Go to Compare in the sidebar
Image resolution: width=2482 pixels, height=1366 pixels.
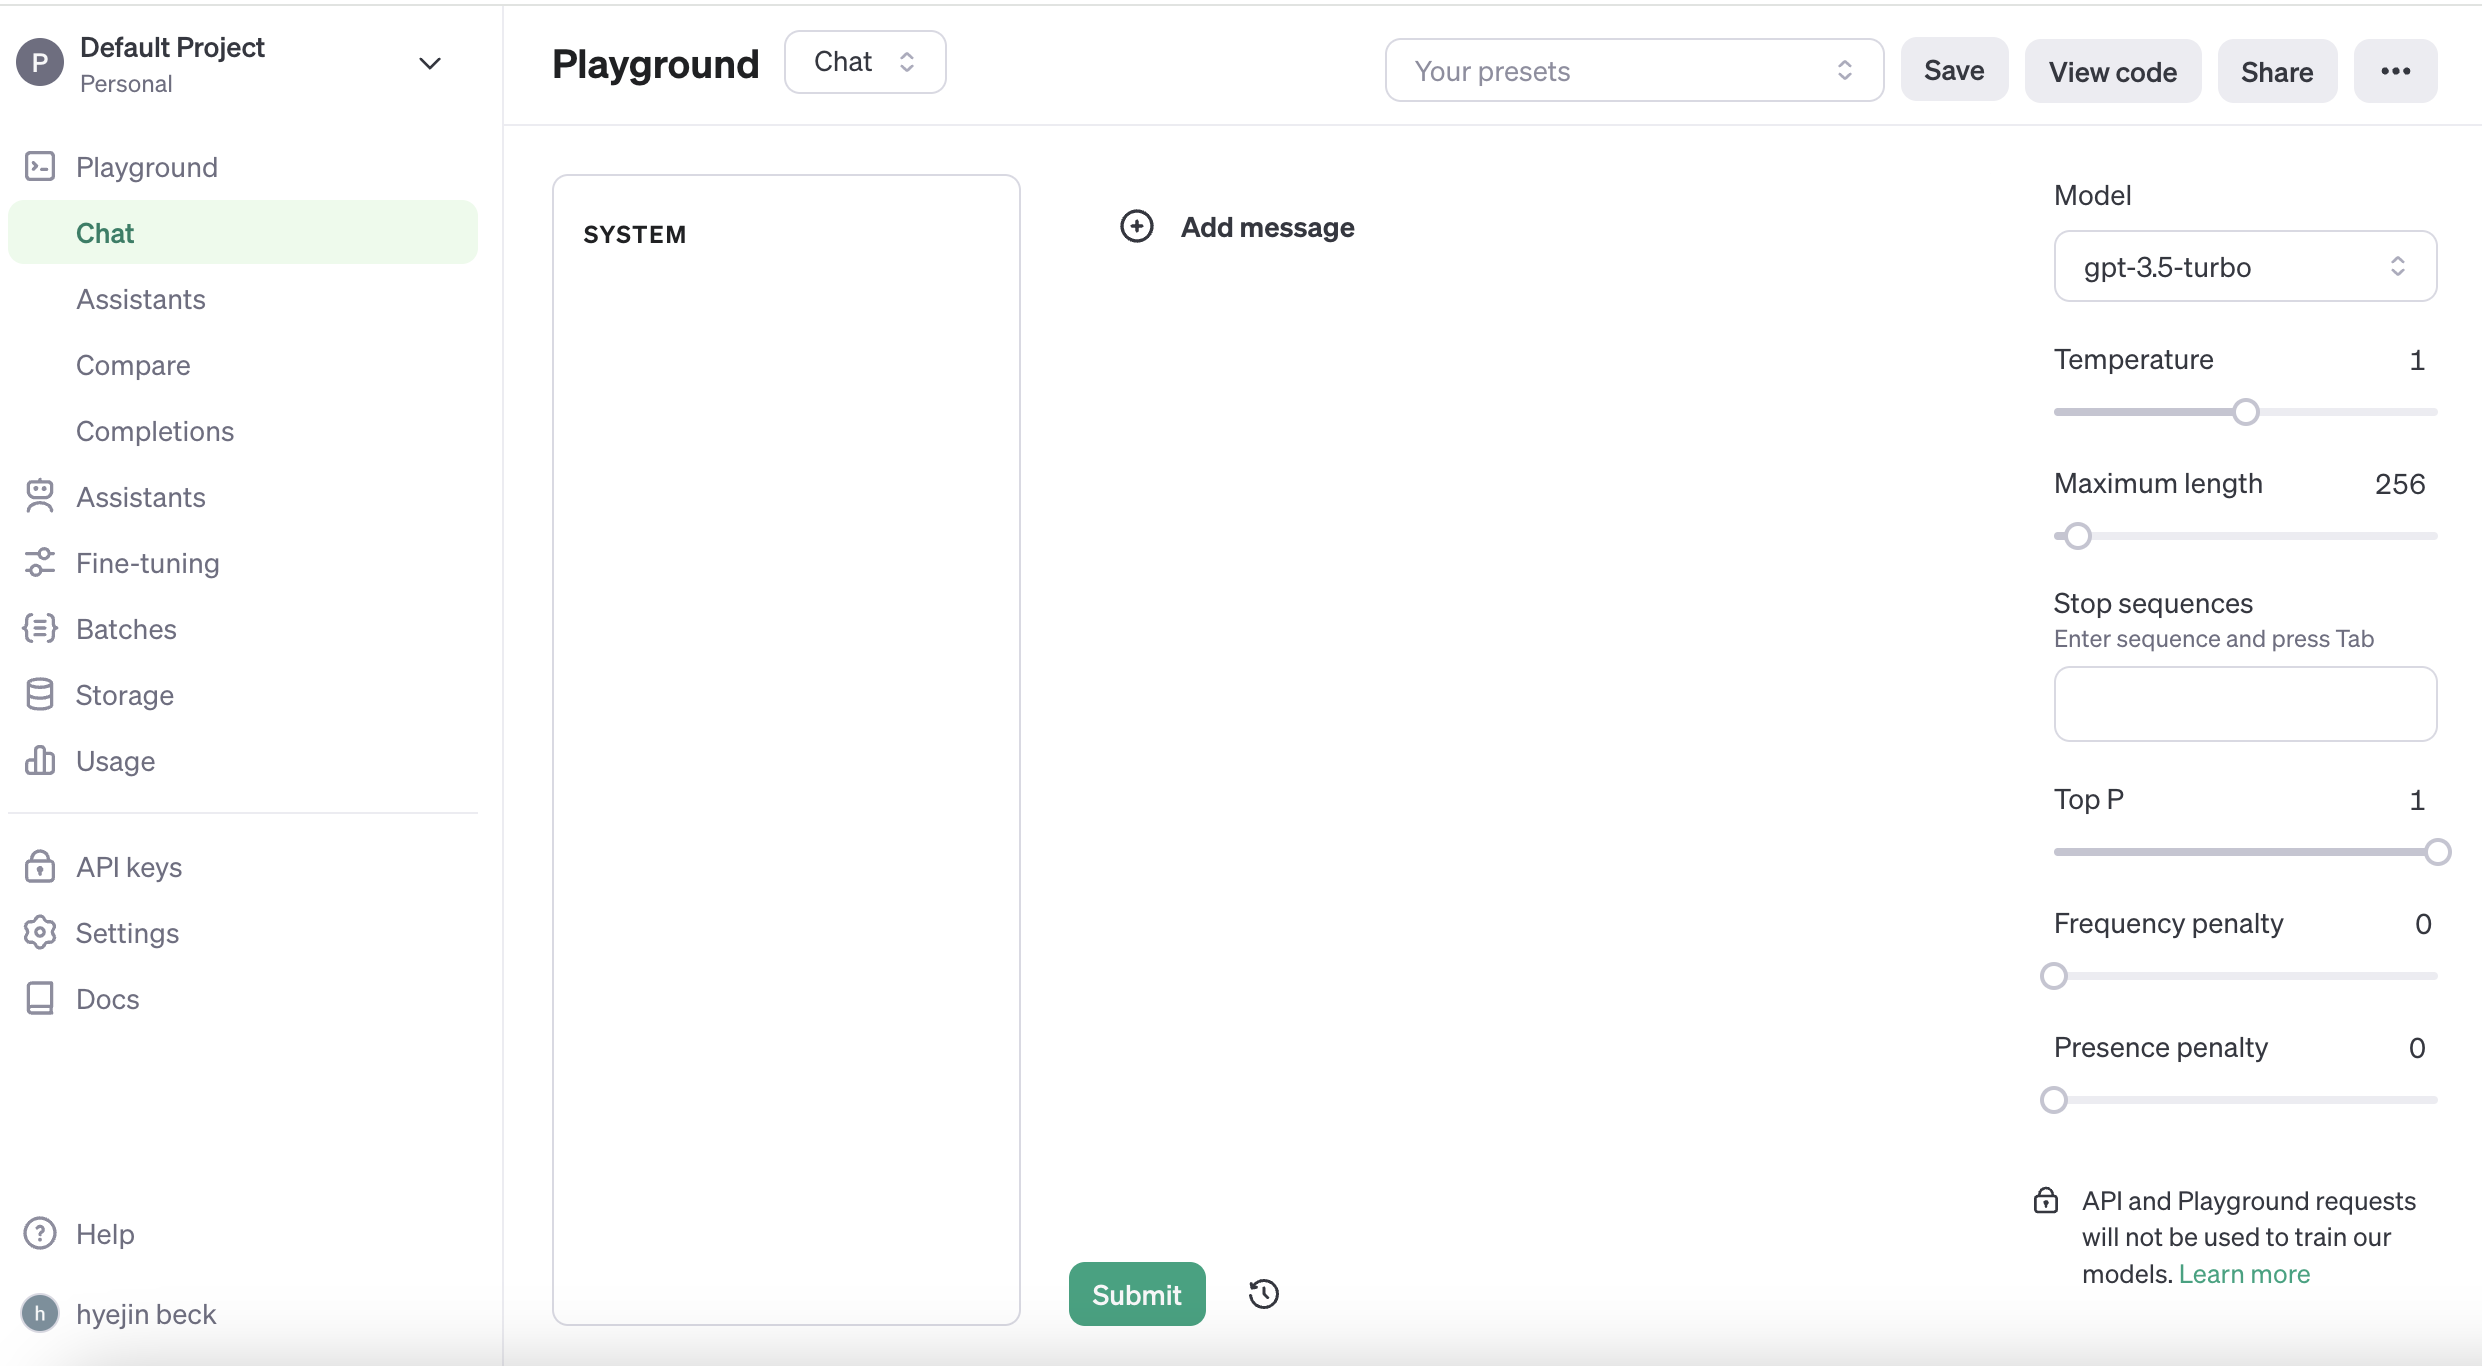click(x=133, y=364)
